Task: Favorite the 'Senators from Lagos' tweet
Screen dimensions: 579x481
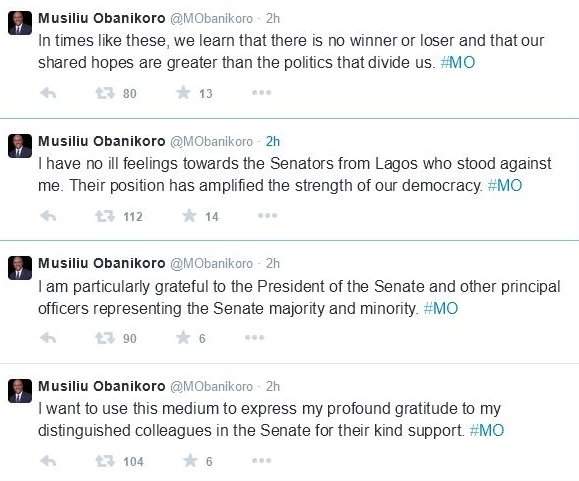Action: (x=189, y=216)
